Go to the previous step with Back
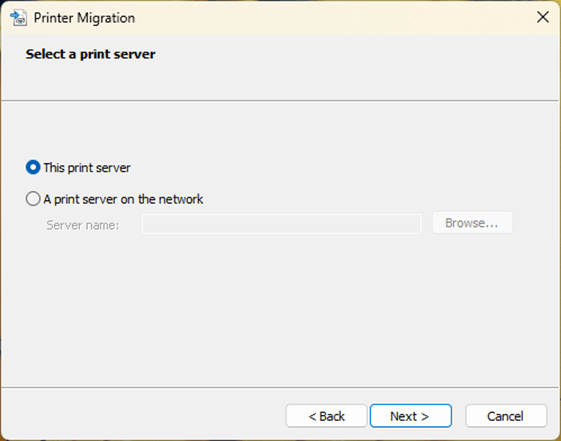This screenshot has height=441, width=561. click(x=326, y=416)
